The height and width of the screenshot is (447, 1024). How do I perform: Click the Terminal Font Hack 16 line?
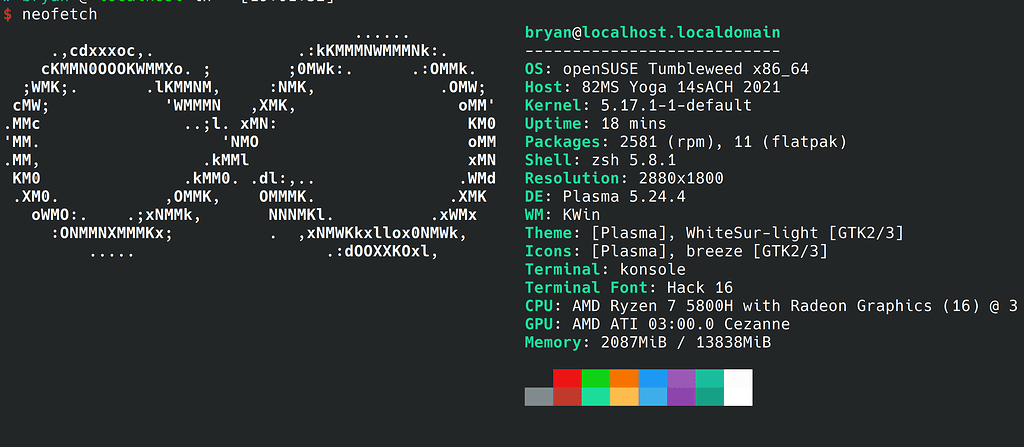pos(629,288)
